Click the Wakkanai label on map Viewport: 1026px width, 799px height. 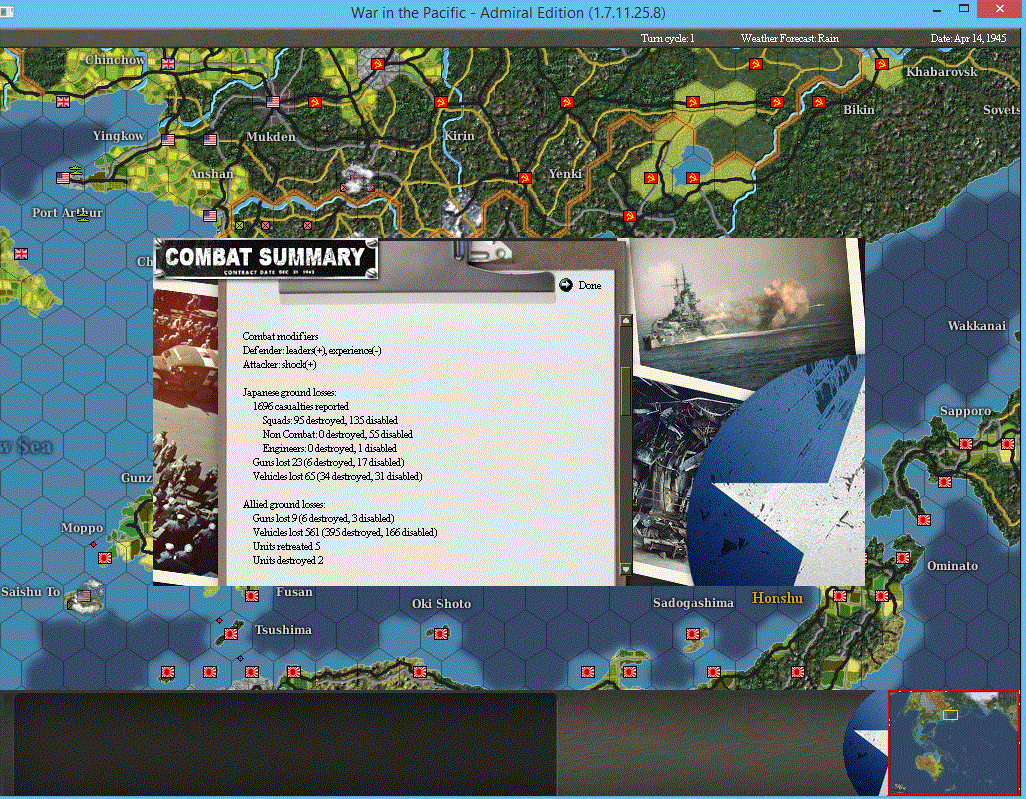(976, 325)
